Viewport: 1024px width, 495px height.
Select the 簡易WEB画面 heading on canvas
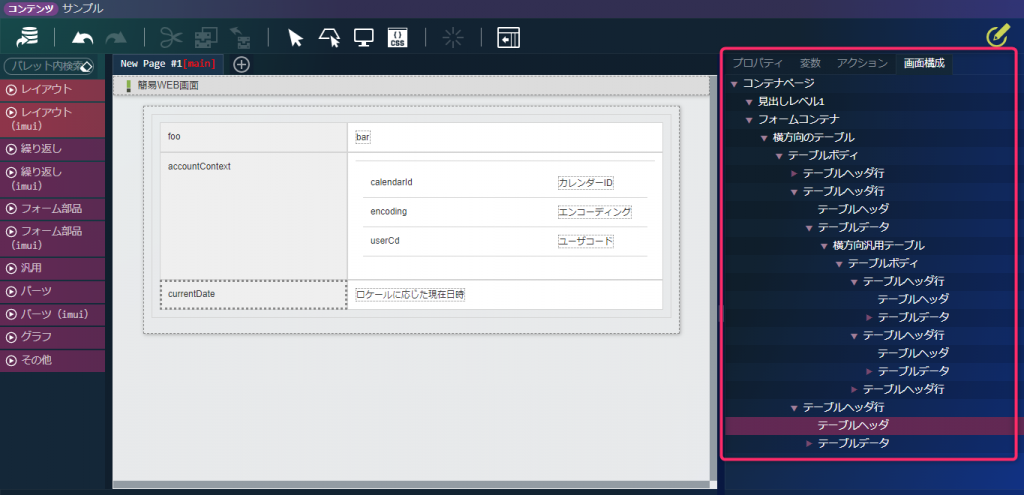tap(411, 86)
